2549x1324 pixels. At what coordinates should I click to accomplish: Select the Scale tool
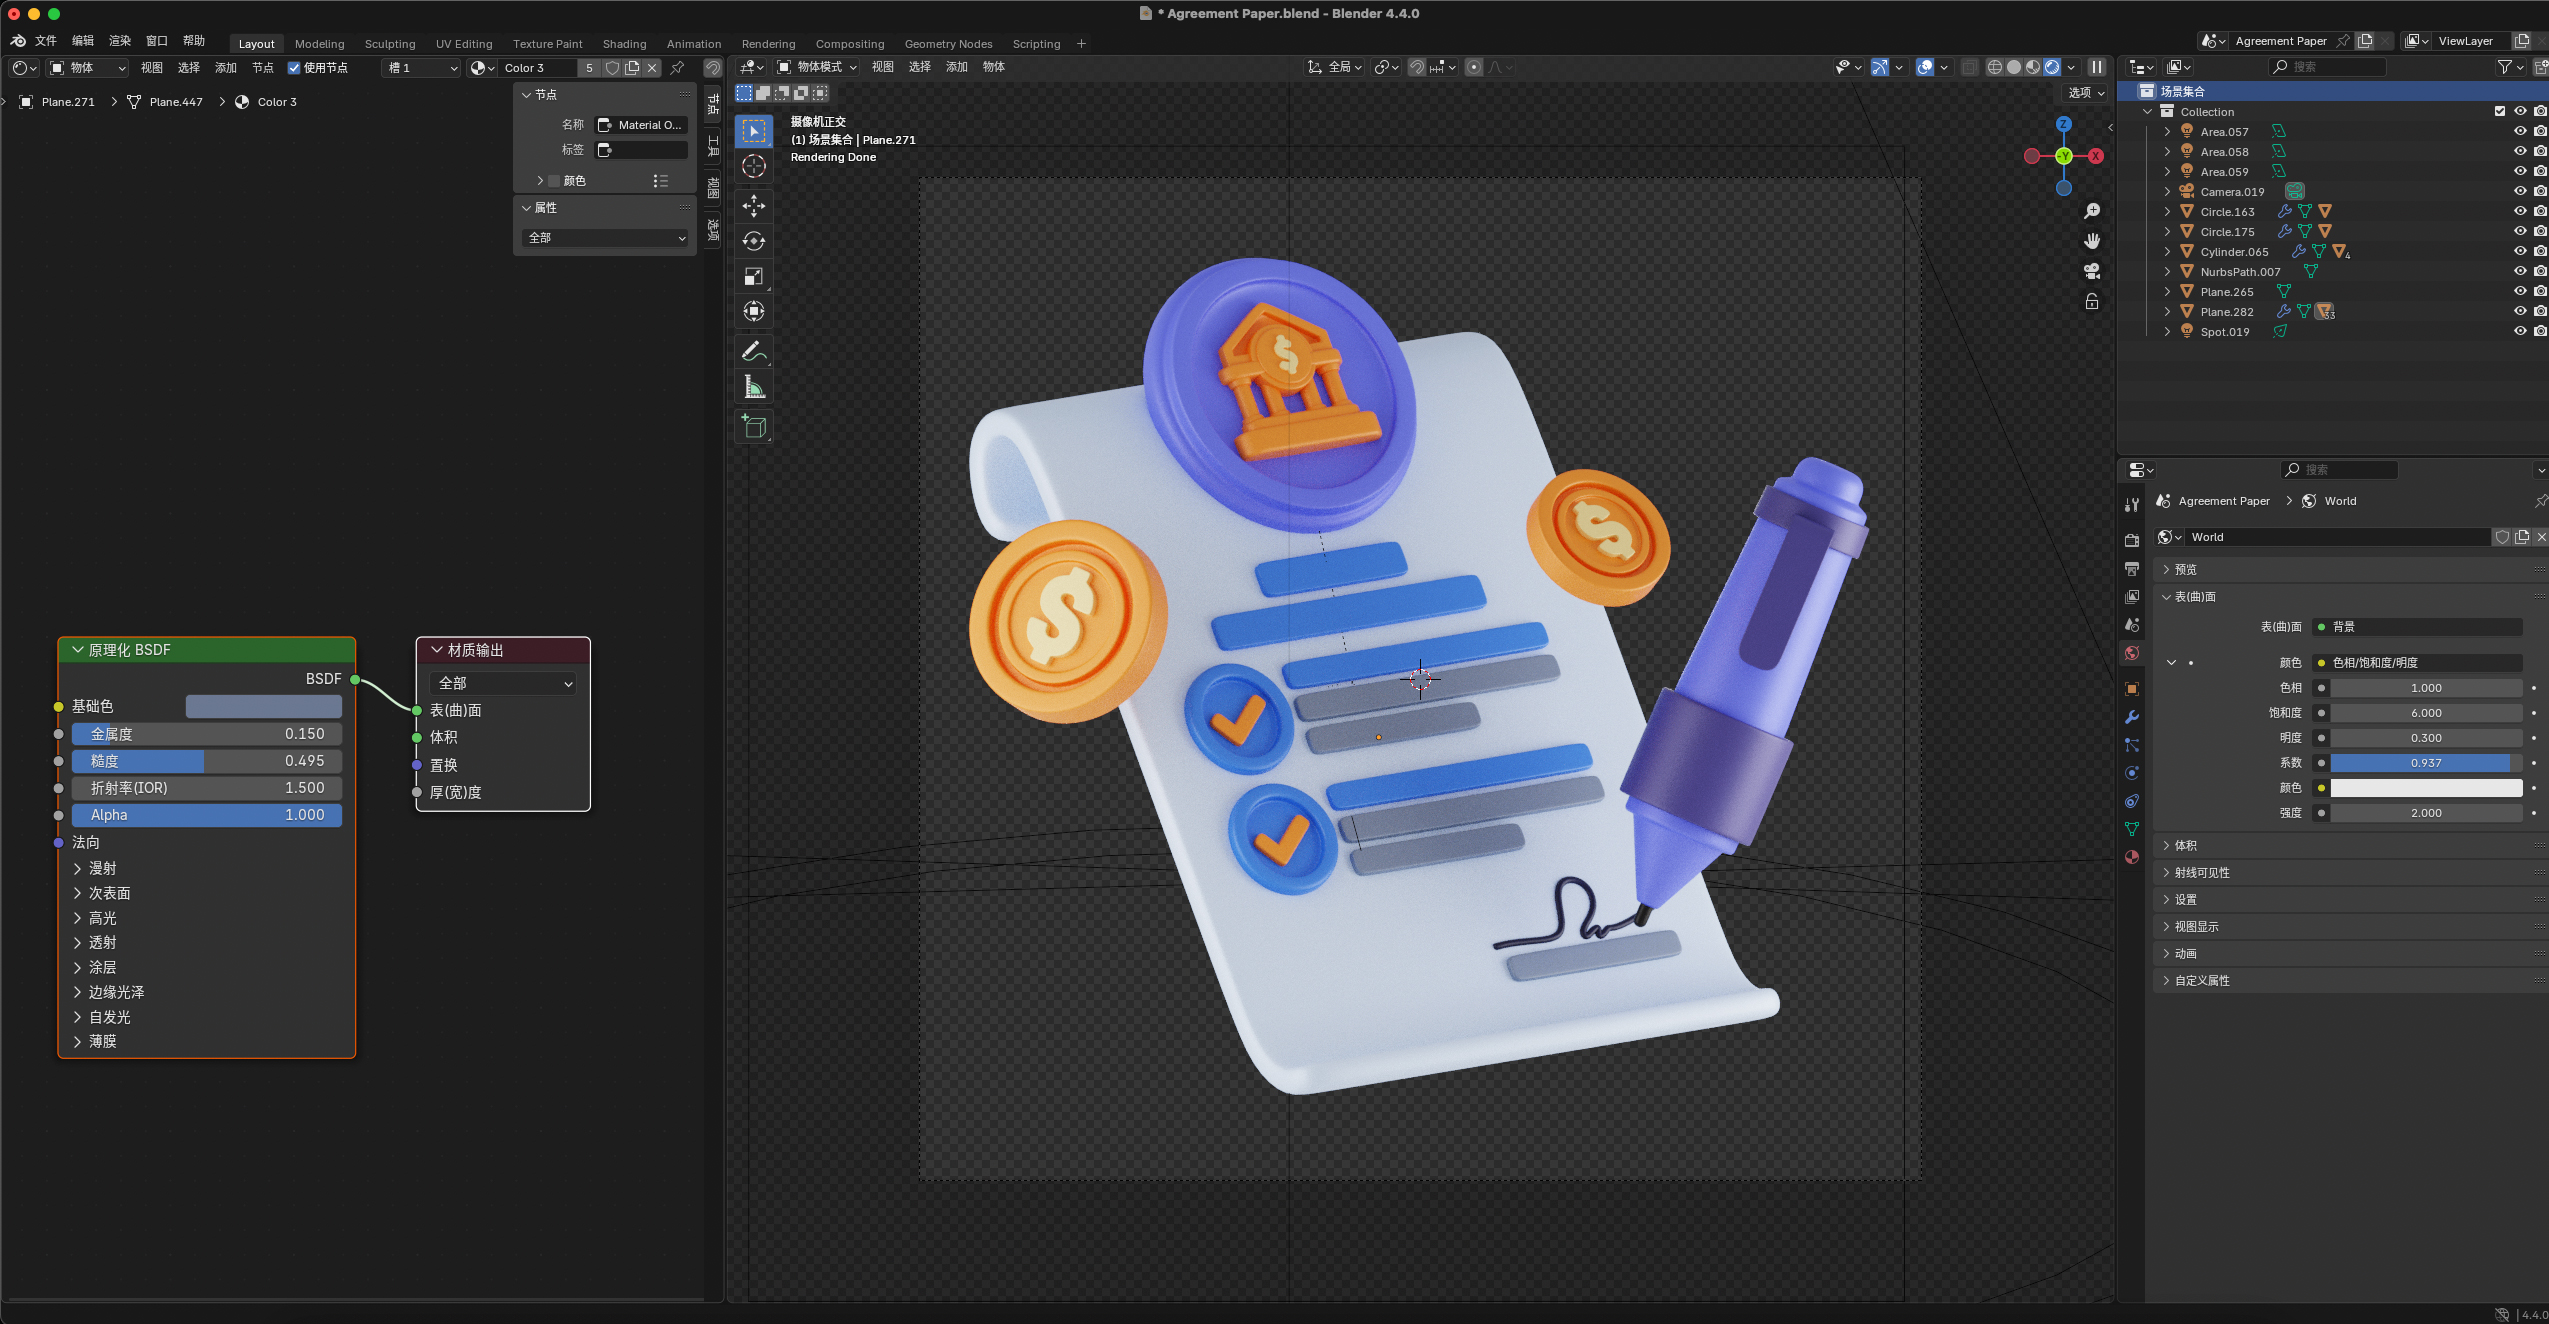[754, 277]
